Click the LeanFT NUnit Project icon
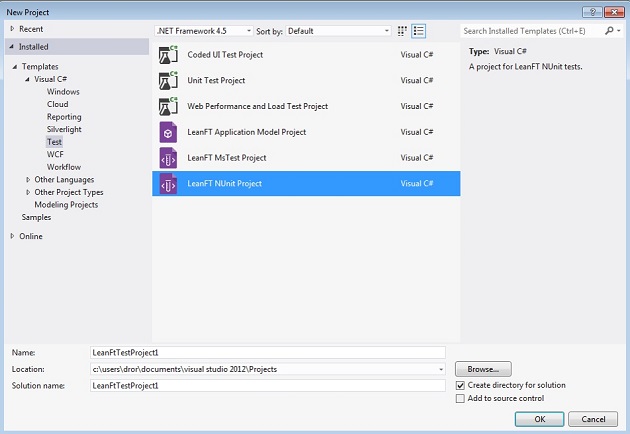This screenshot has width=630, height=434. point(168,184)
